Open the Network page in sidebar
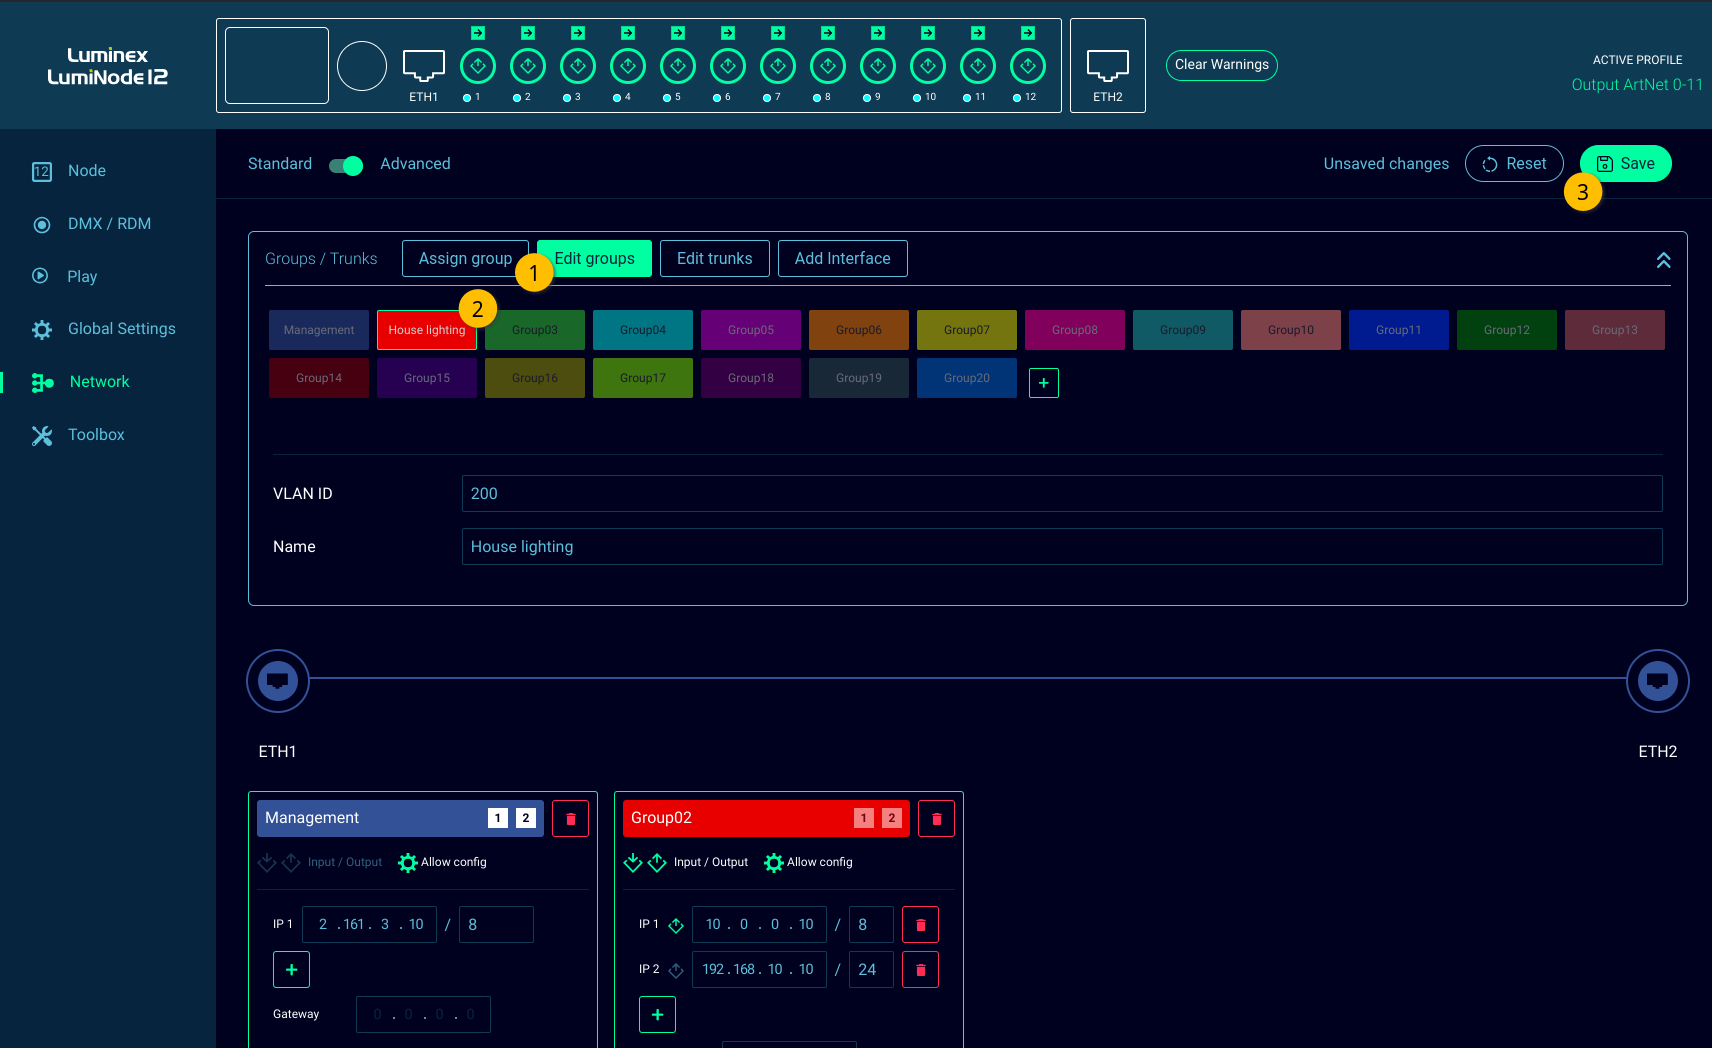 (99, 382)
